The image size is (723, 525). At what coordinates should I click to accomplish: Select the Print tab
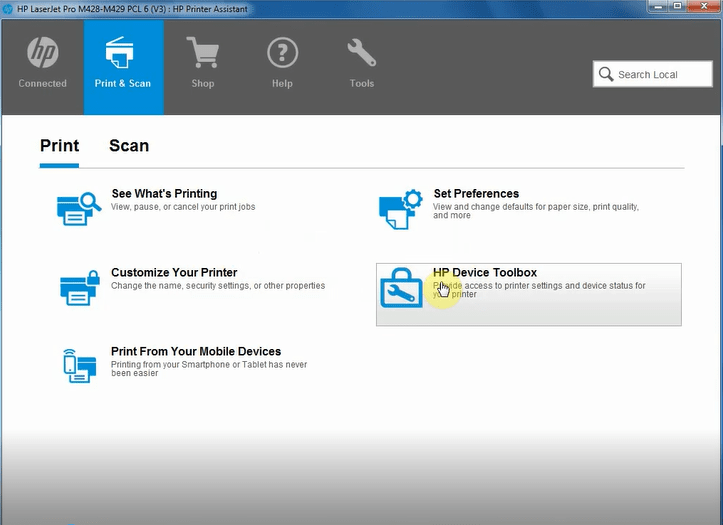point(59,146)
